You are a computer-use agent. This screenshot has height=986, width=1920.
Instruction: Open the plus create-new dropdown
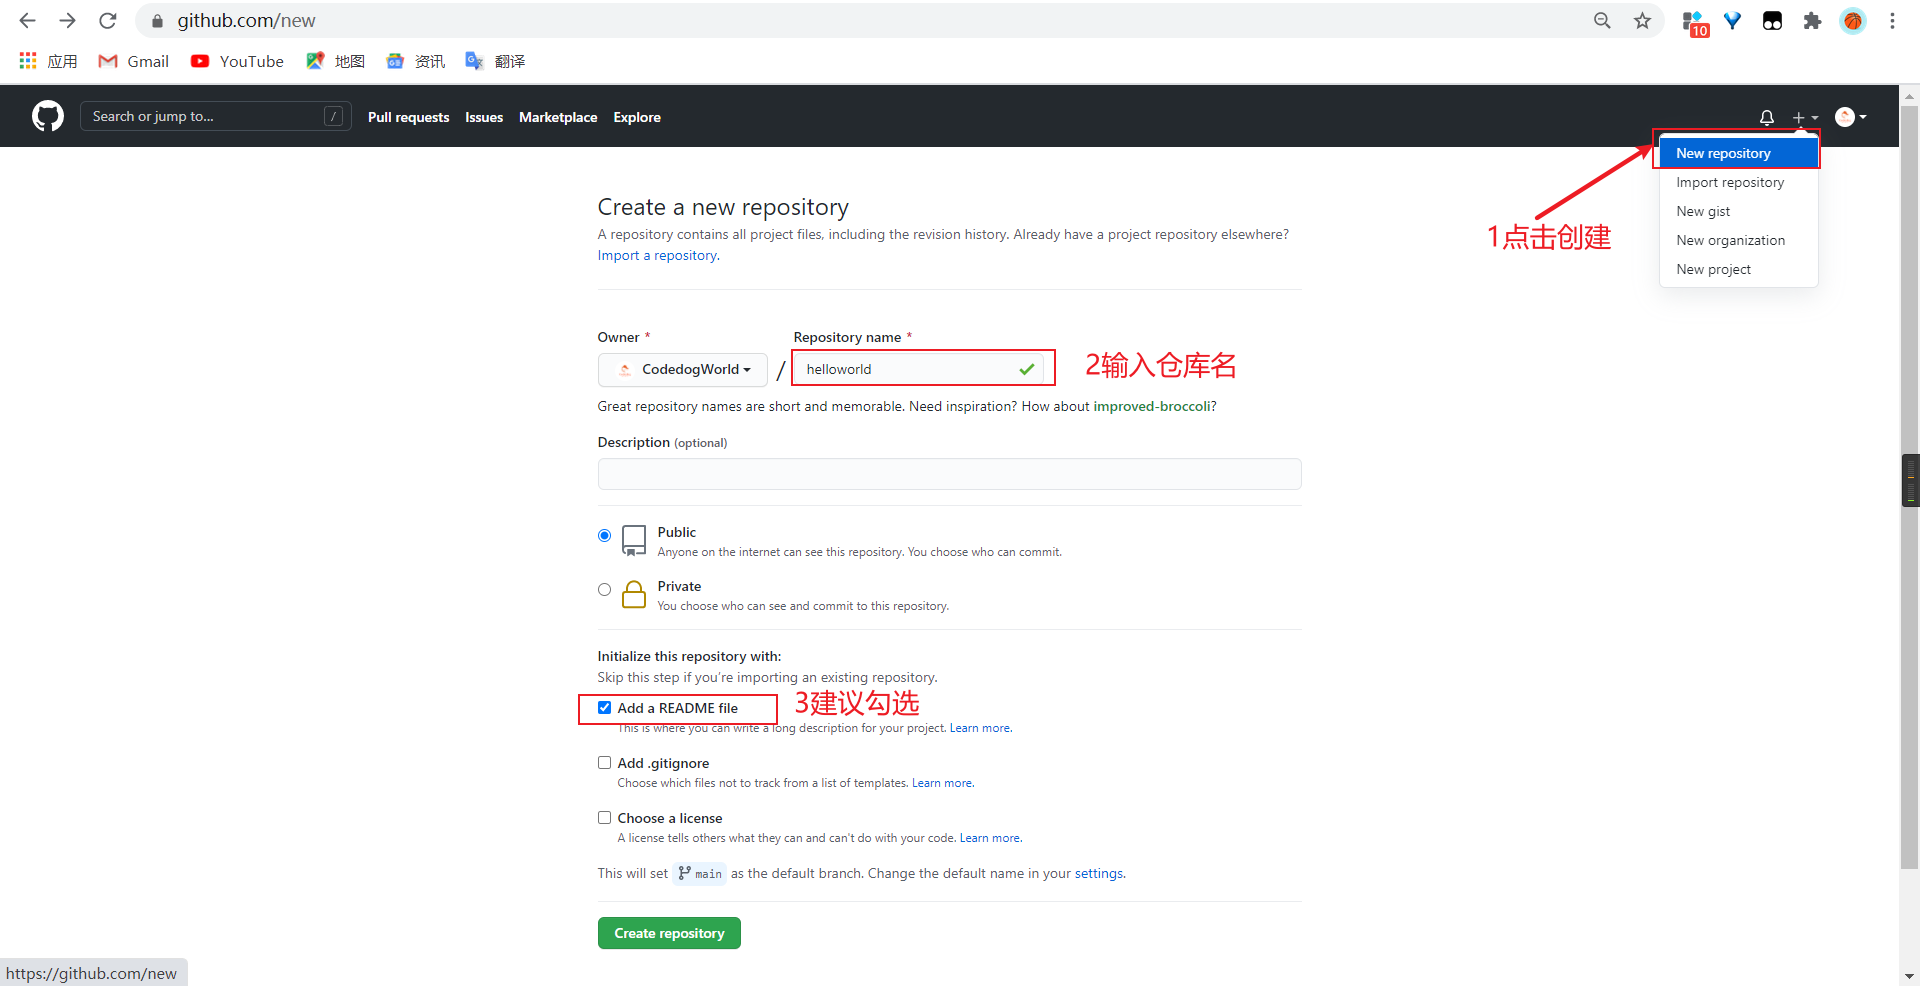[1805, 117]
